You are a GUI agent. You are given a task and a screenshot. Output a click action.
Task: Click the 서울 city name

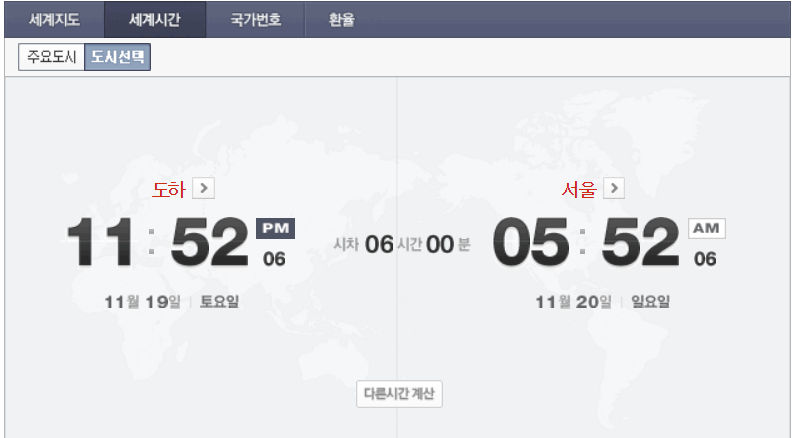click(579, 189)
